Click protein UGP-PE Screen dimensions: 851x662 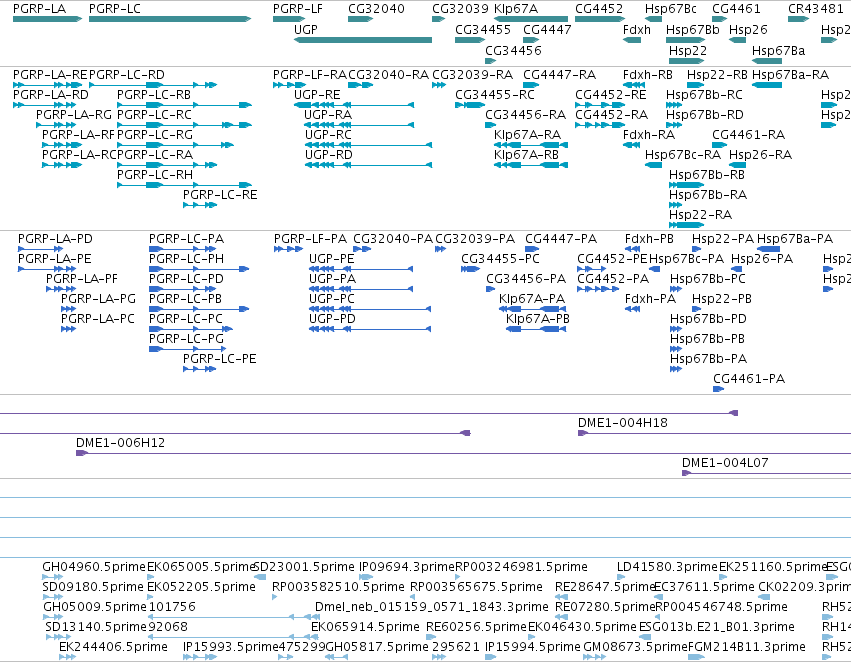click(x=361, y=269)
